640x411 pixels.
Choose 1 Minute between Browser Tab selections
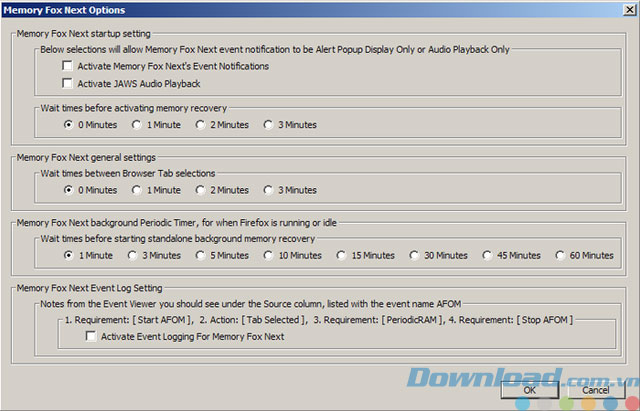click(x=136, y=190)
